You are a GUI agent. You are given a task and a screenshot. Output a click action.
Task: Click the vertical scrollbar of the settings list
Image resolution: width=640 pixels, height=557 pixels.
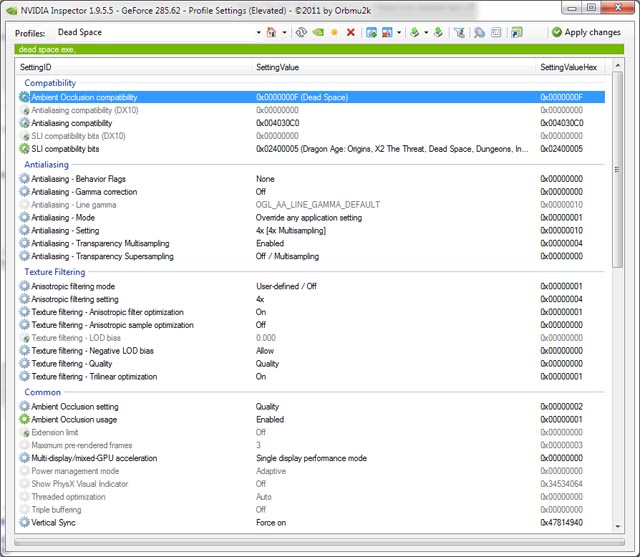pos(615,300)
